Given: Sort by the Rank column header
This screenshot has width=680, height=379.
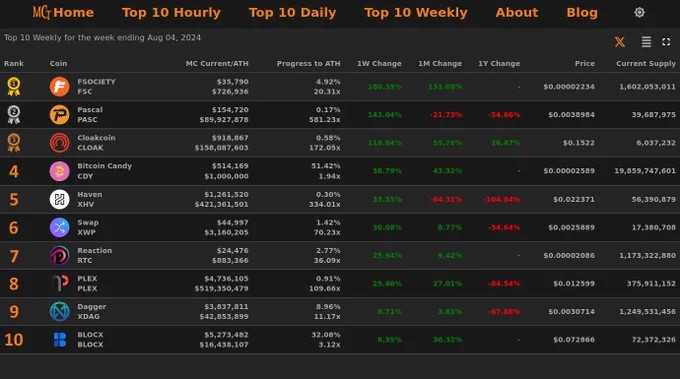Looking at the screenshot, I should pos(14,63).
